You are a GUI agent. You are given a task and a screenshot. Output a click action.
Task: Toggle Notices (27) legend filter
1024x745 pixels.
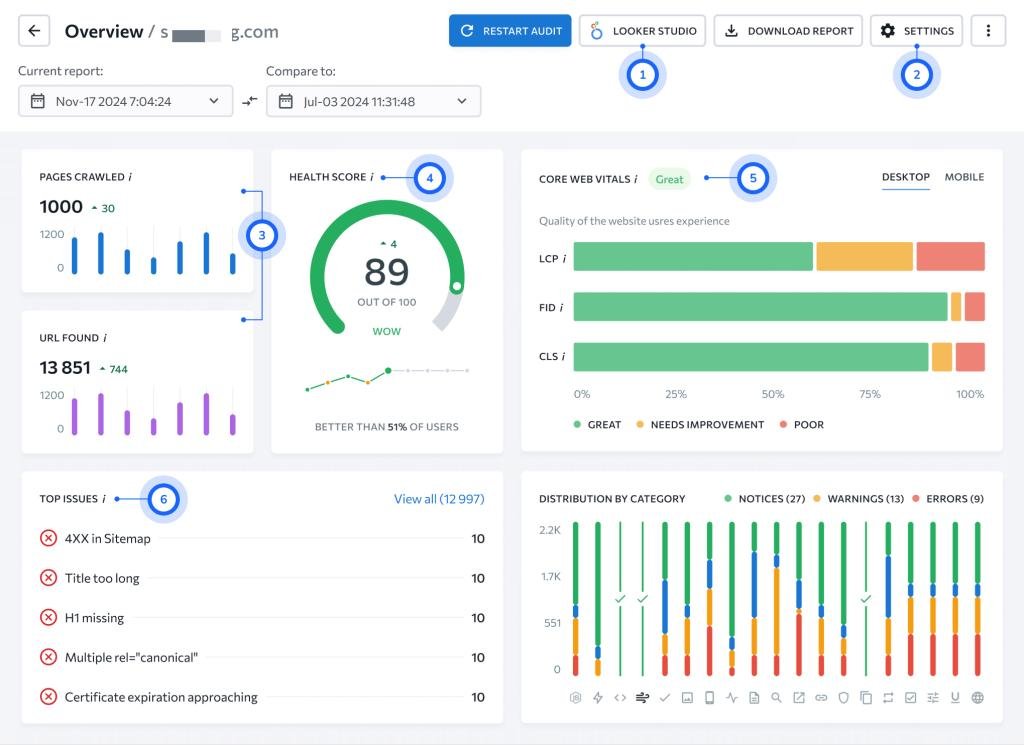764,498
